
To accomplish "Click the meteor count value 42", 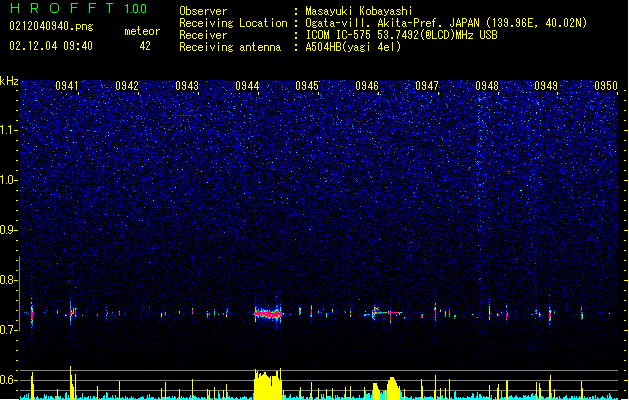I will pos(145,46).
